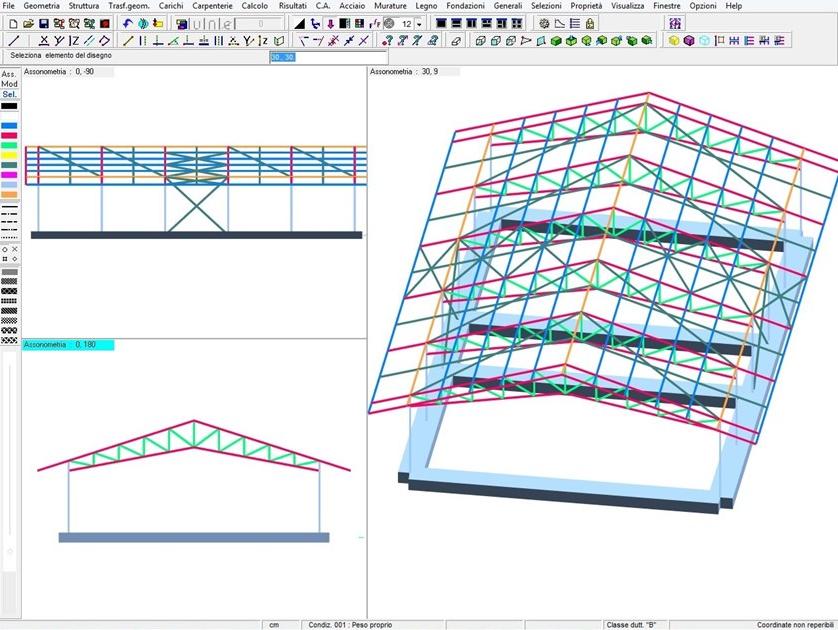Click the padlock icon in toolbar
The image size is (838, 630).
(590, 23)
